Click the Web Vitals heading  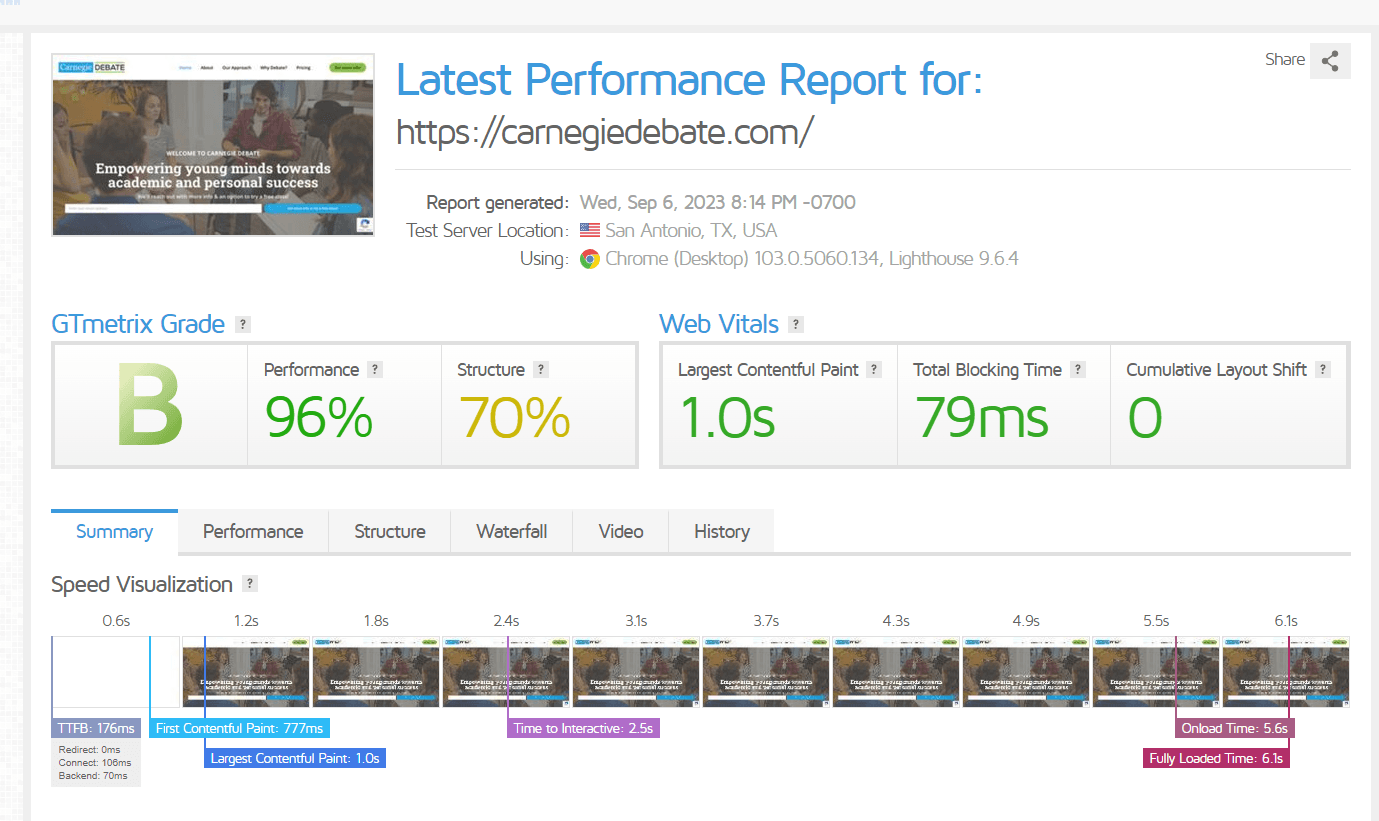[719, 324]
